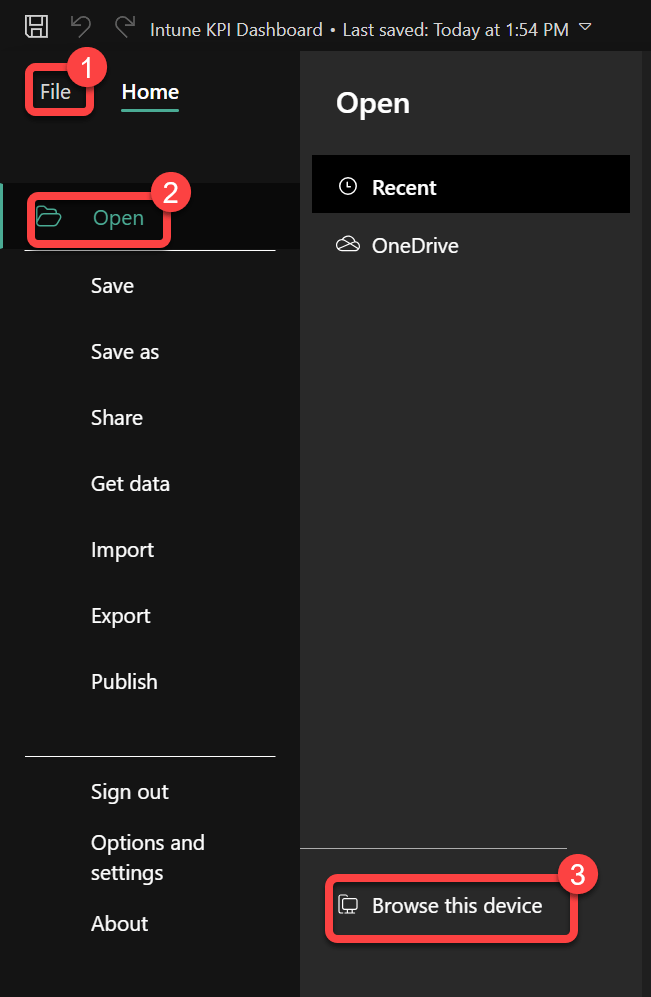The image size is (651, 997).
Task: Switch to the Home tab
Action: coord(150,92)
